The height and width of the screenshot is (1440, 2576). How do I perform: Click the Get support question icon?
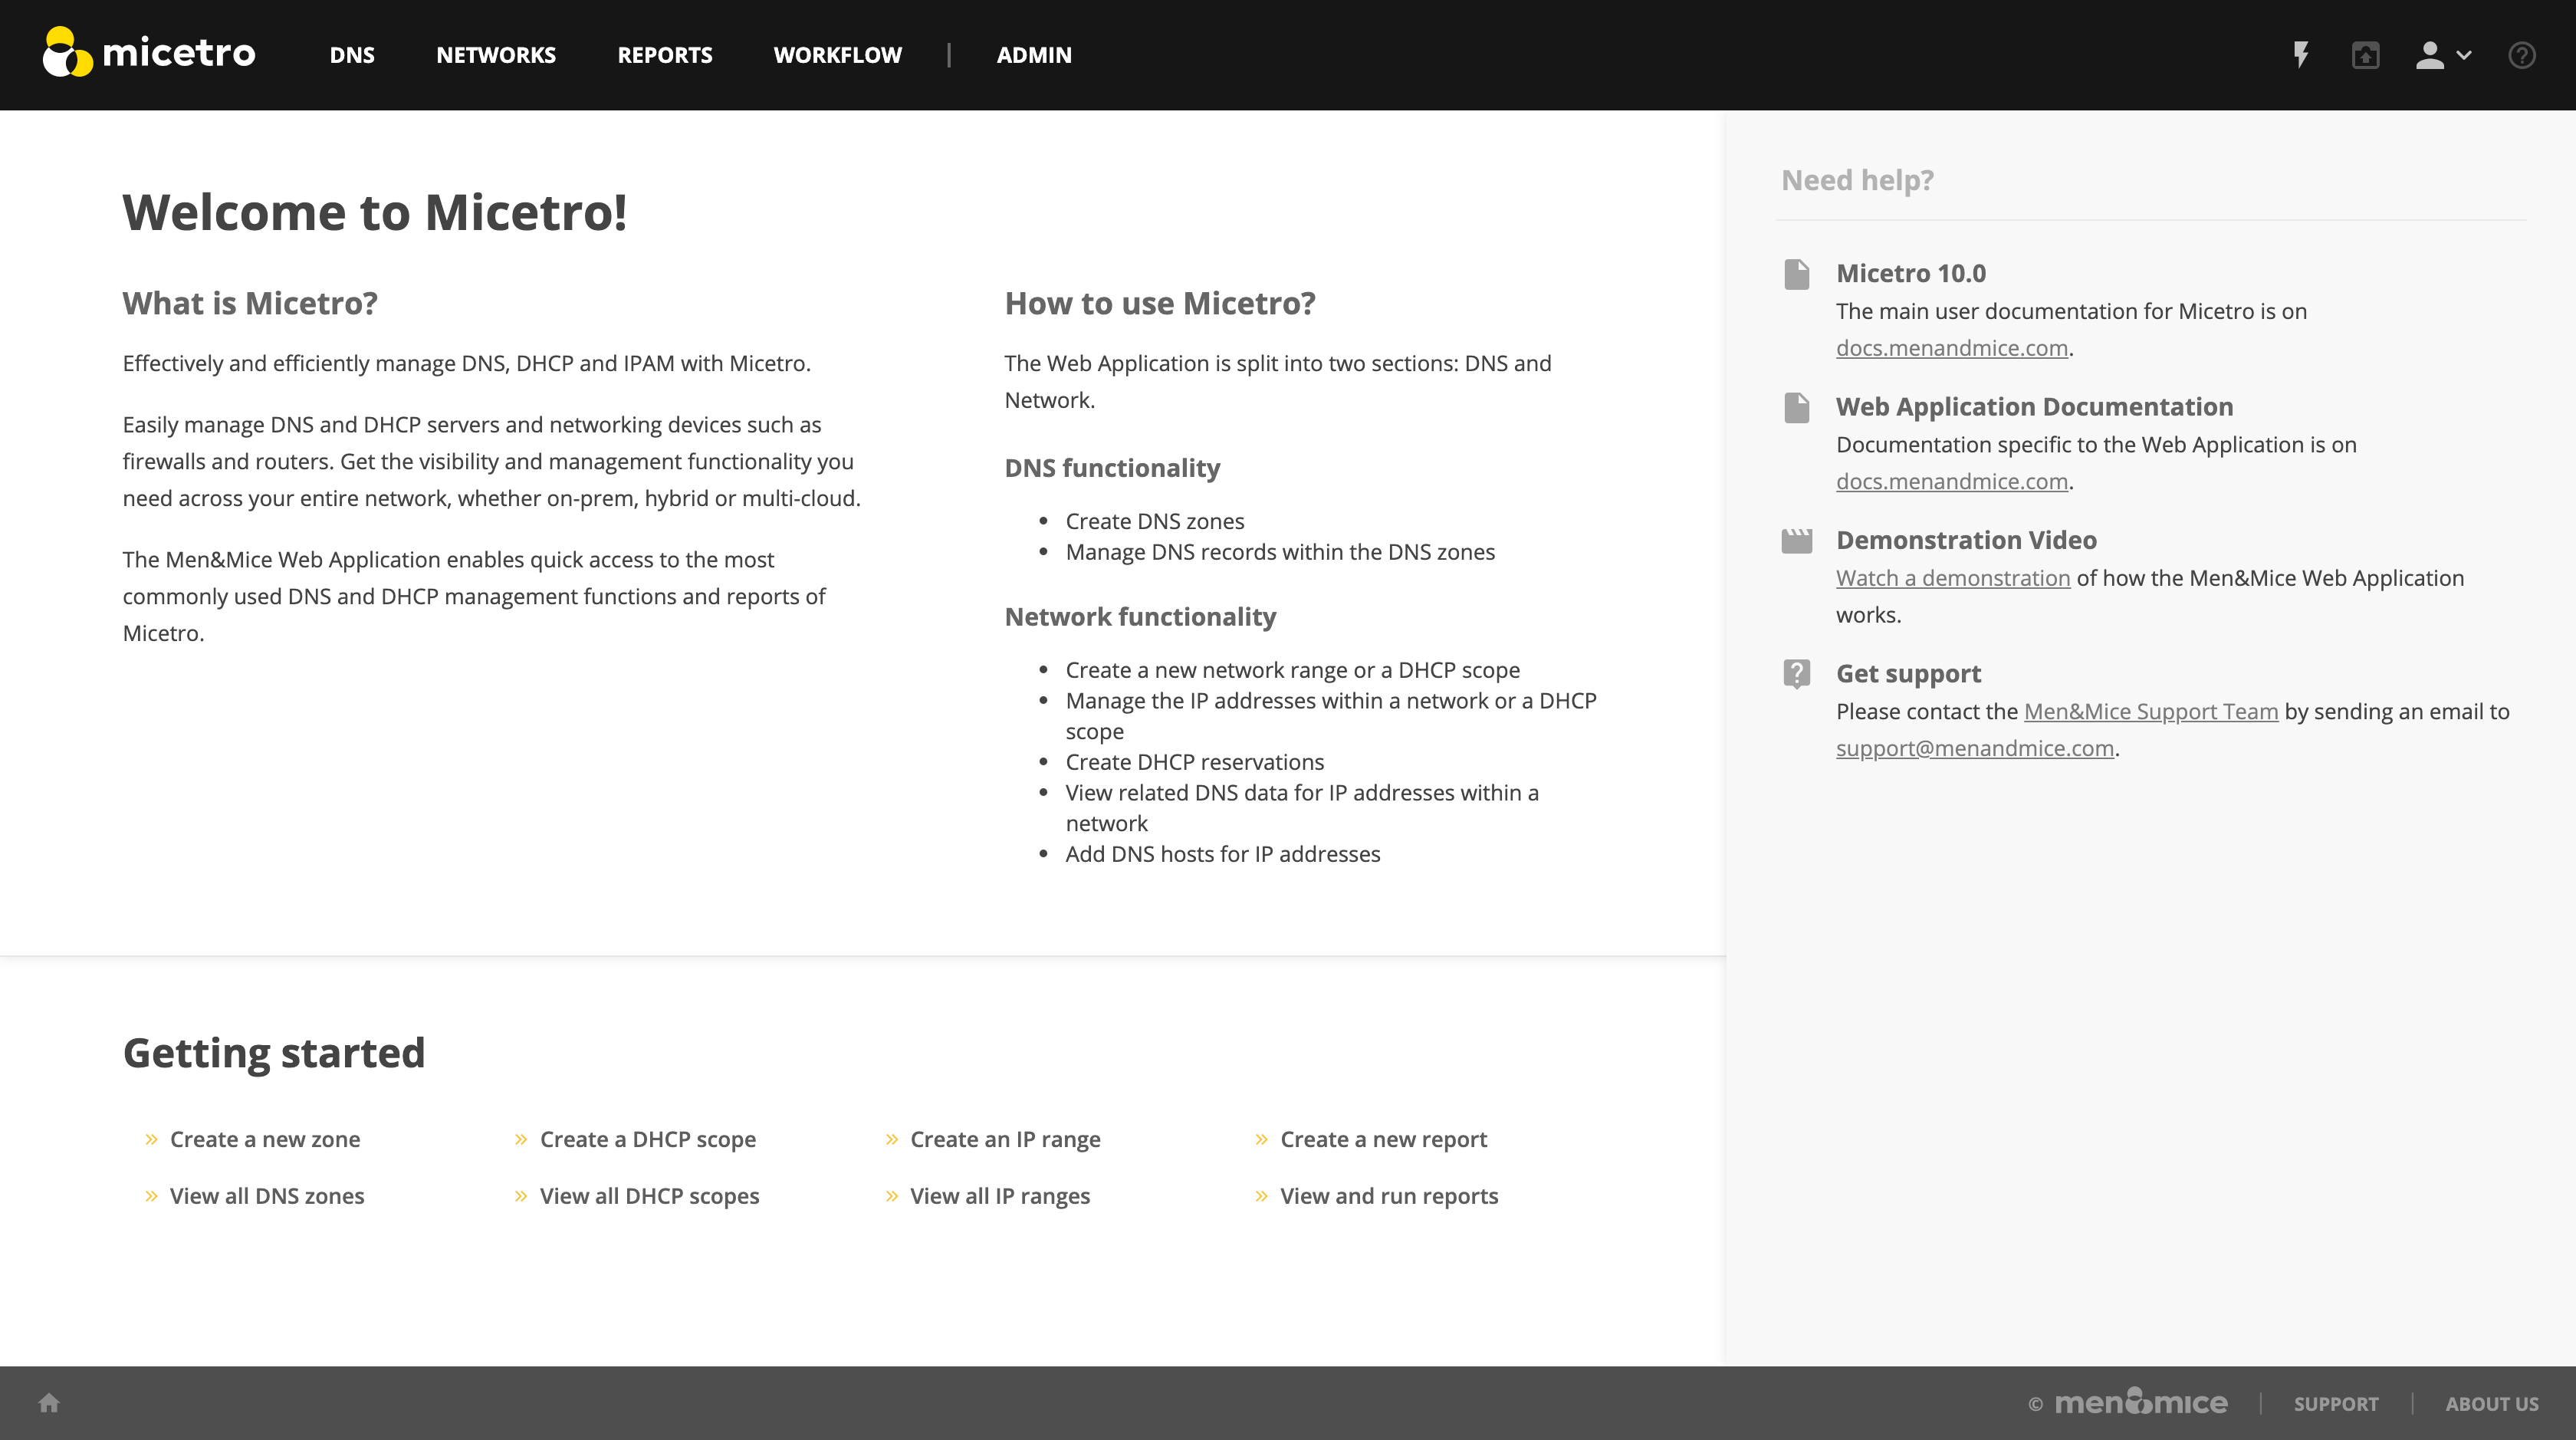[1796, 674]
